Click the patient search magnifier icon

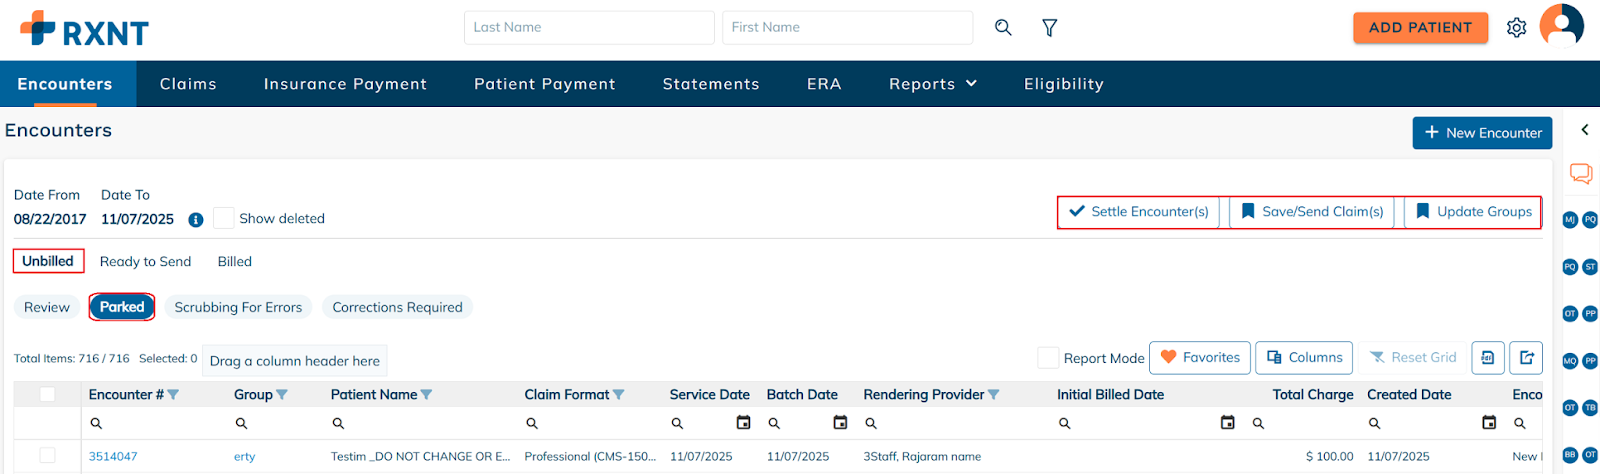click(1003, 28)
